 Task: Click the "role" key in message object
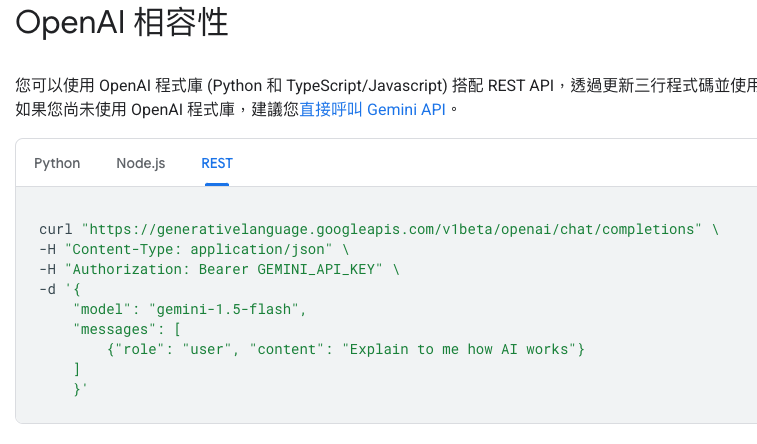[x=140, y=349]
